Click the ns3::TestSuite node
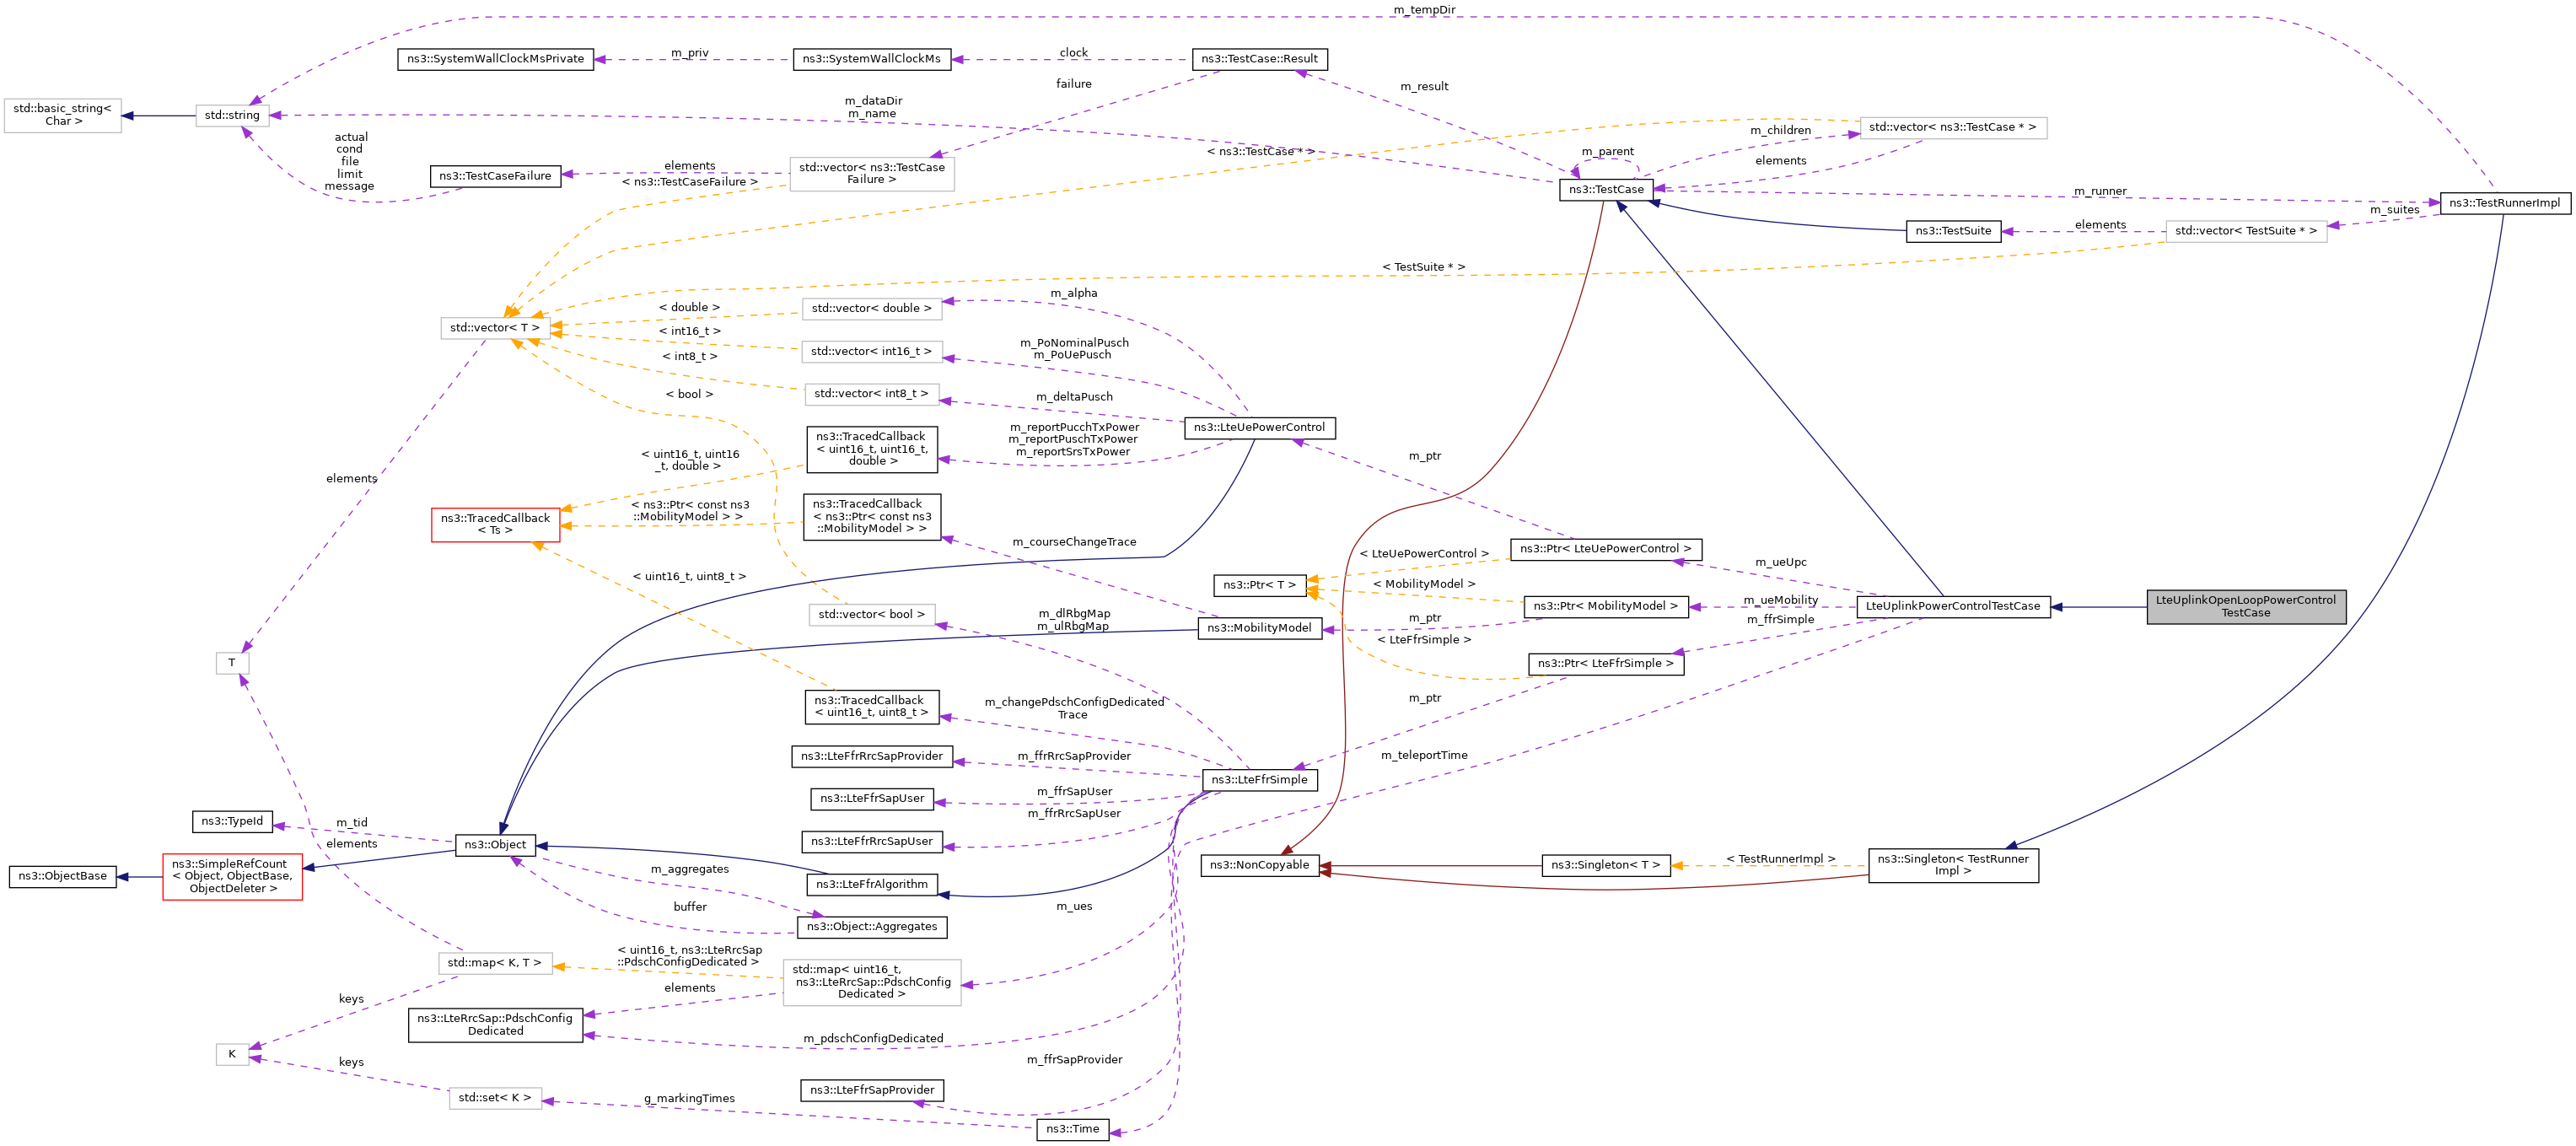The height and width of the screenshot is (1146, 2576). (1953, 231)
